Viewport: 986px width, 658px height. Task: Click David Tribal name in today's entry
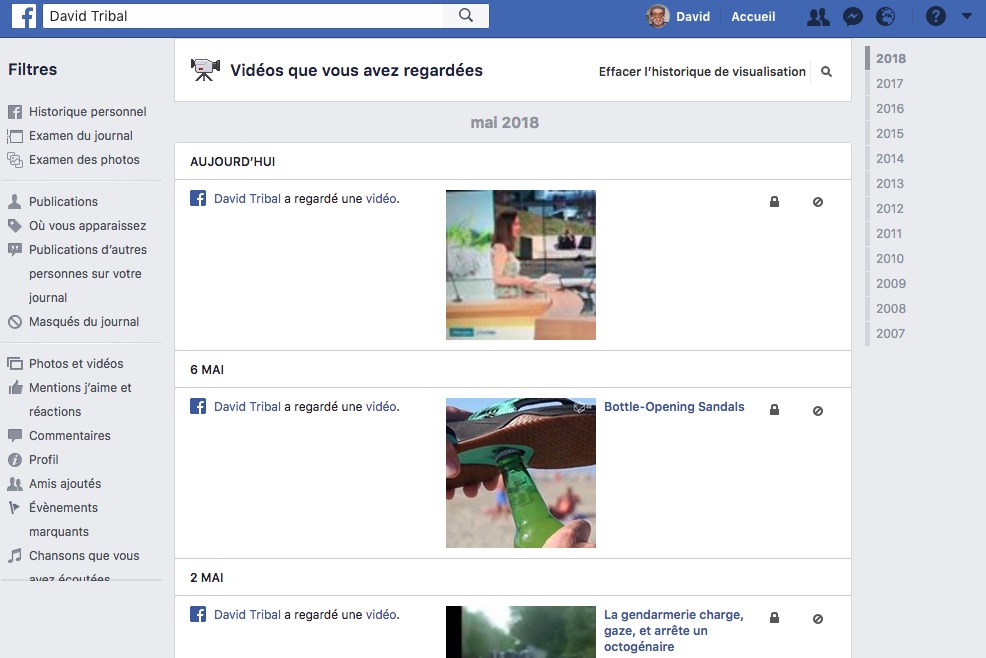coord(247,199)
